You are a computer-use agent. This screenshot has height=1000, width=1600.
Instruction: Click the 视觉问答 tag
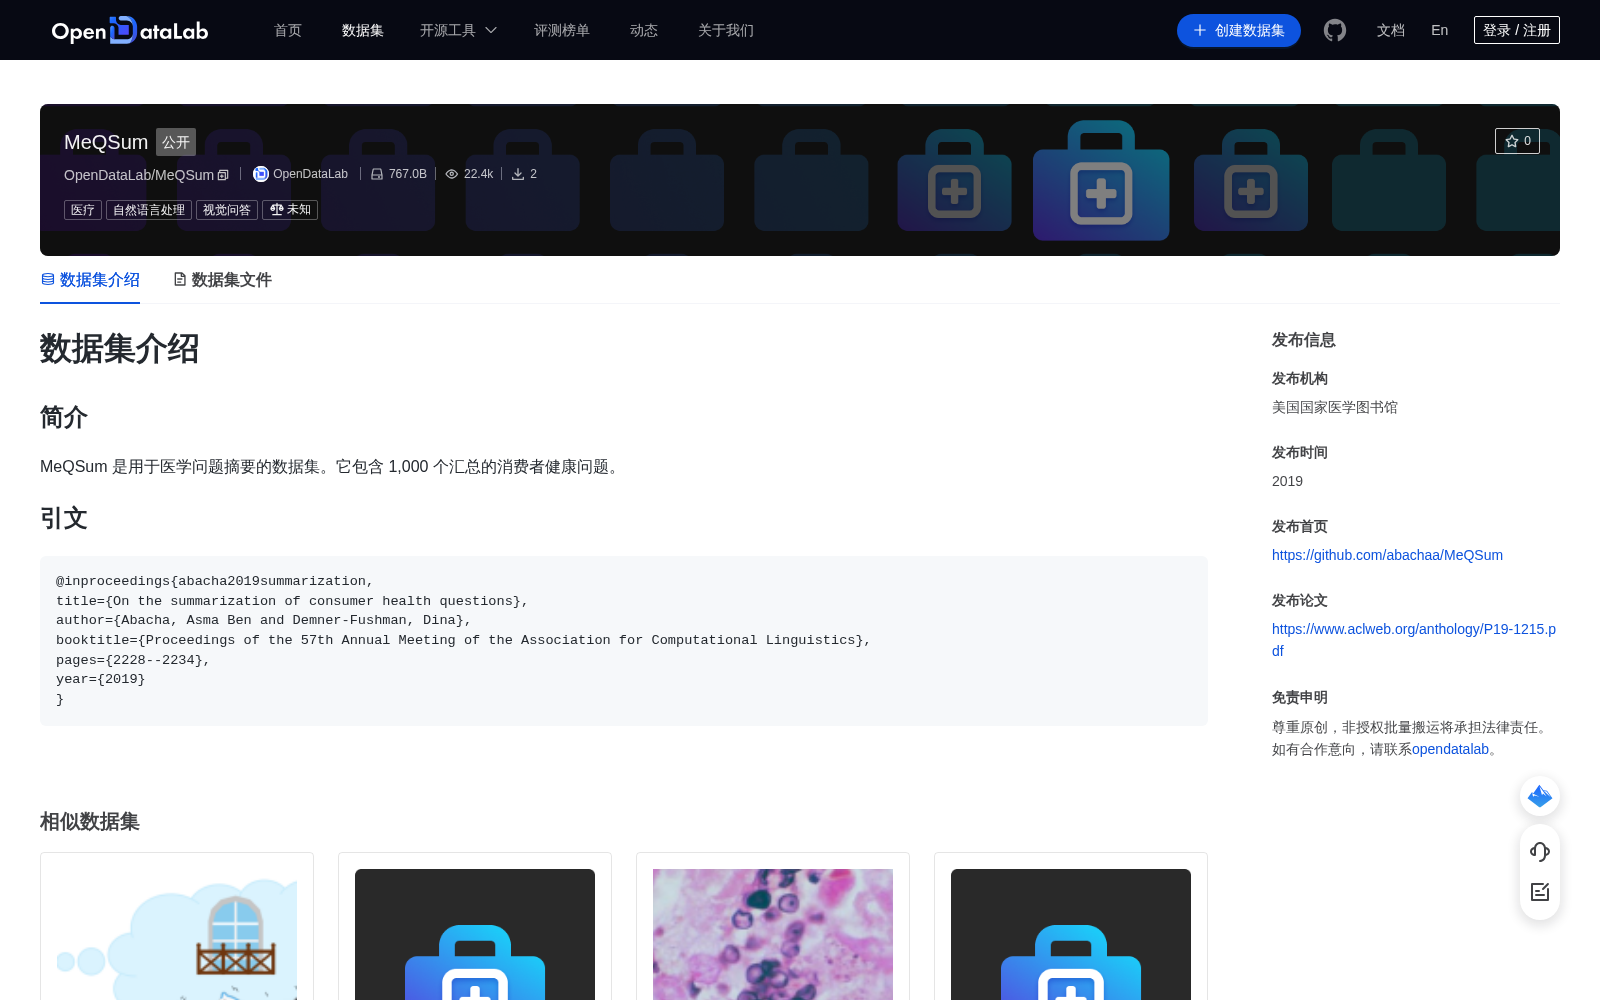point(227,210)
